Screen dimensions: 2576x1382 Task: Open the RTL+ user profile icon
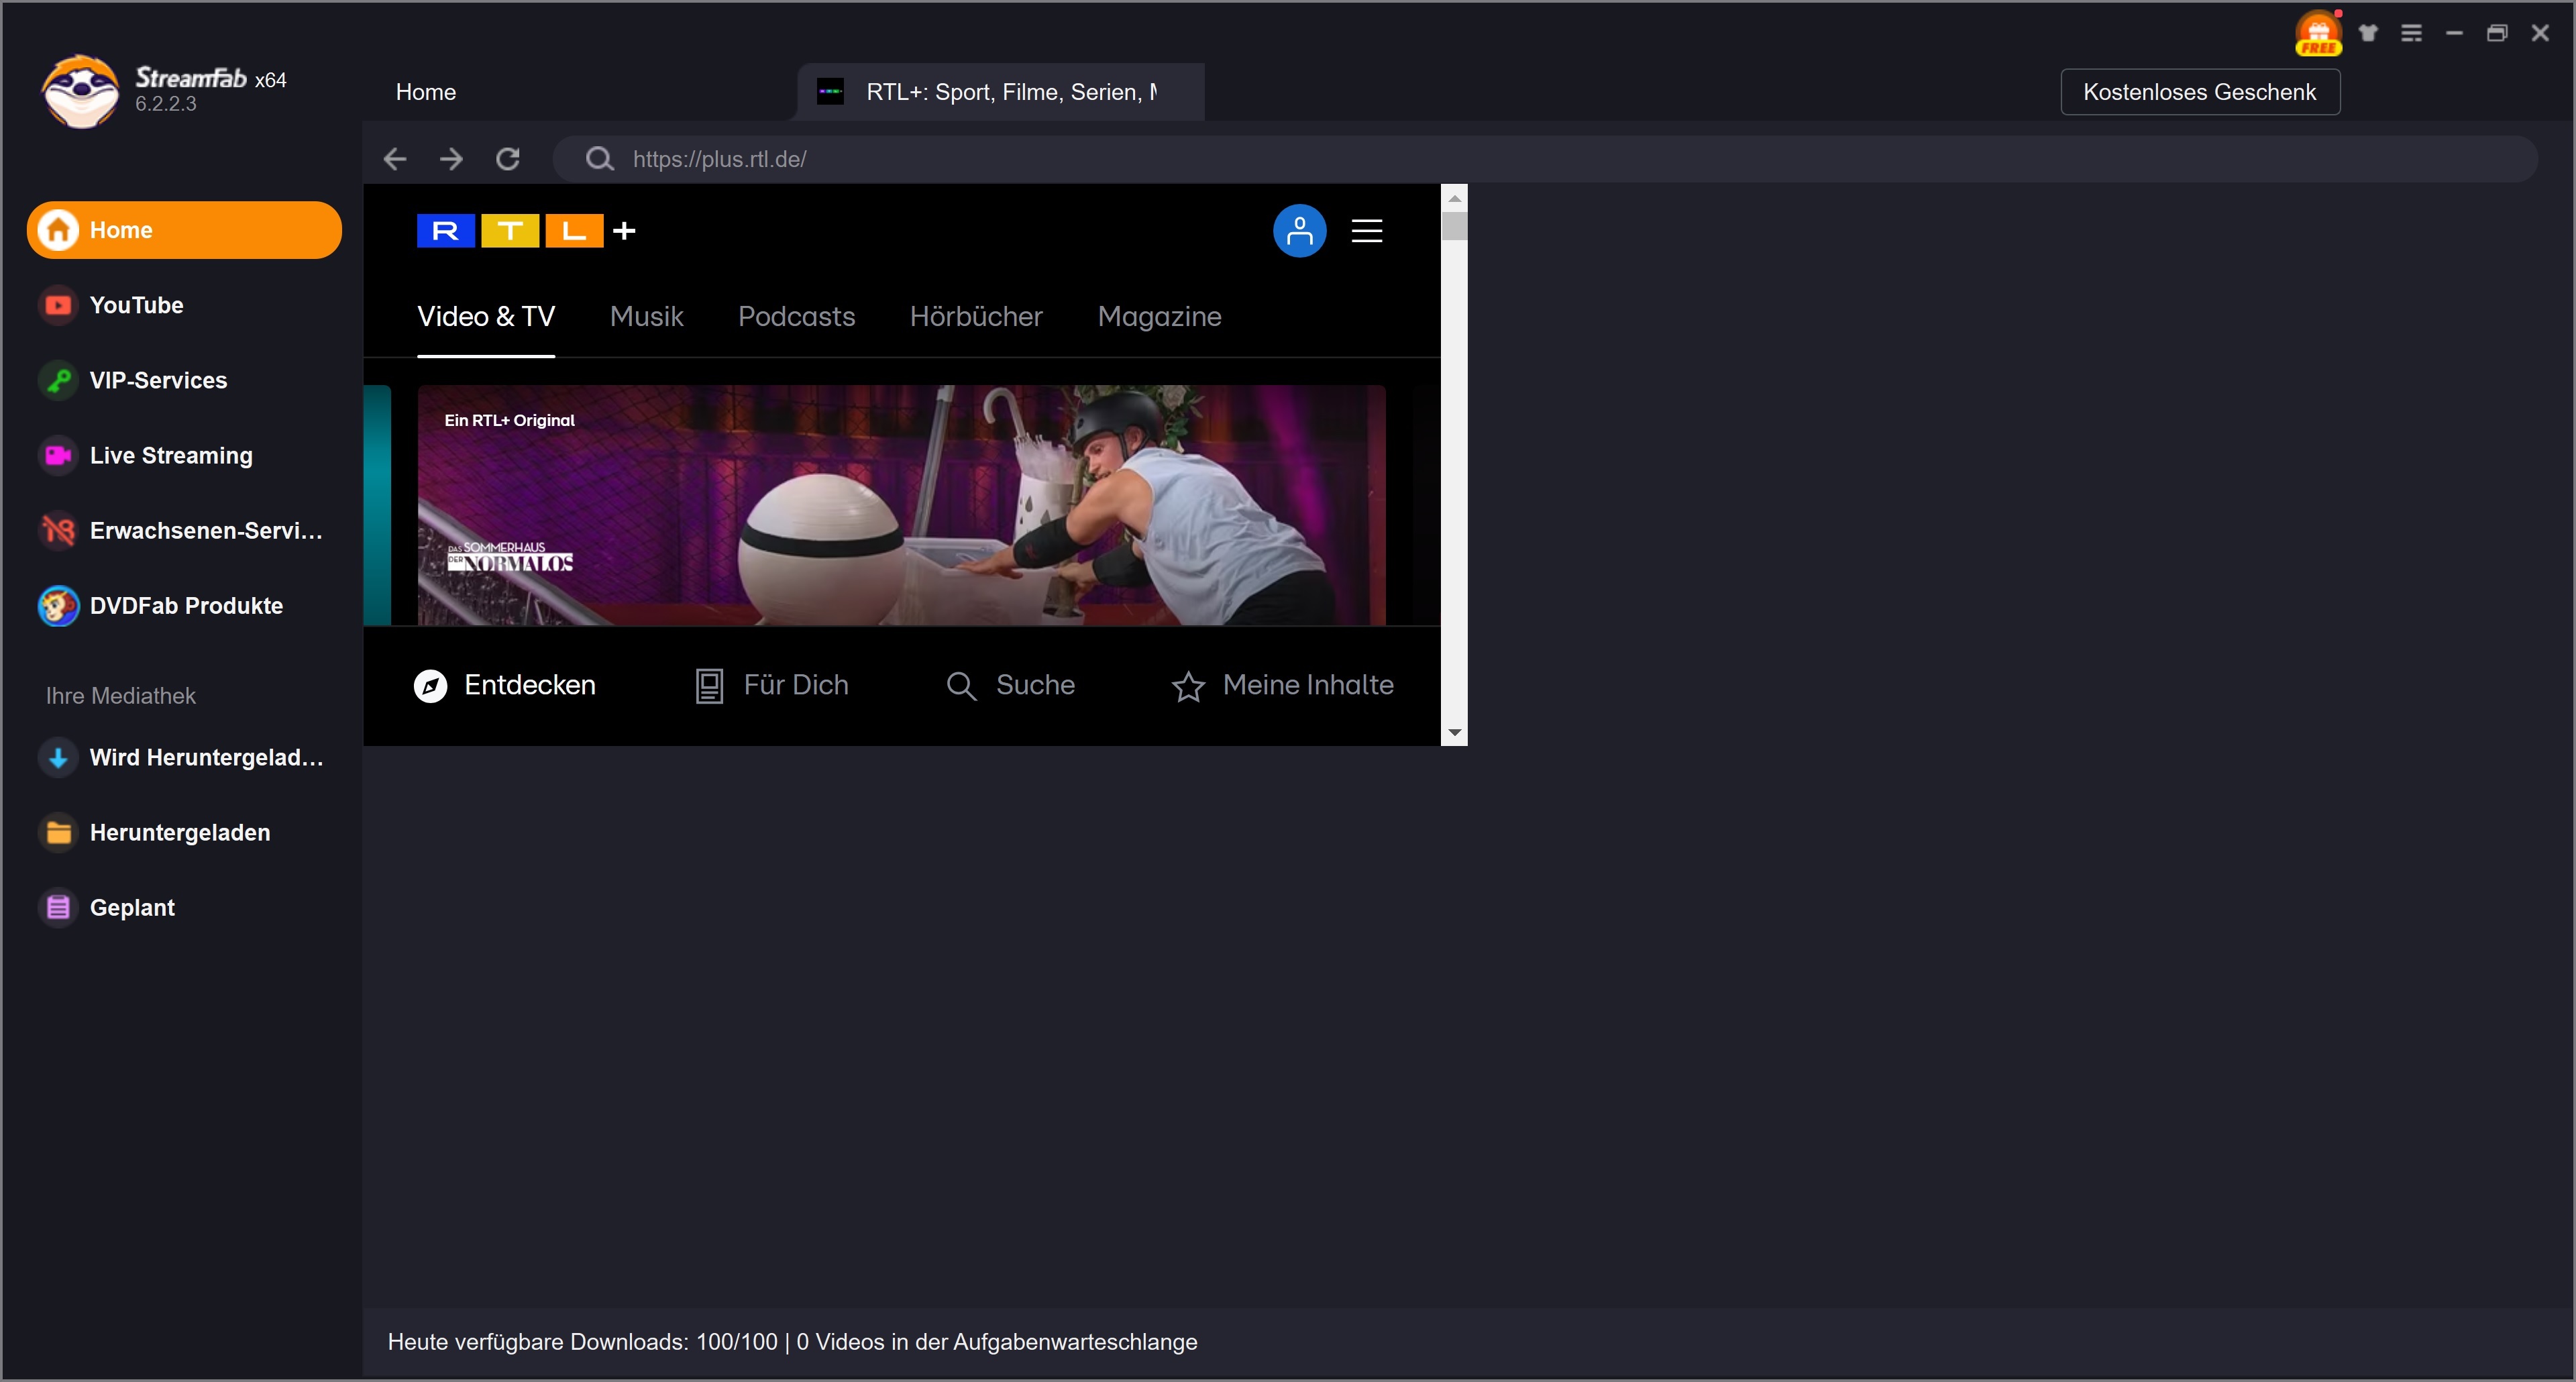(x=1299, y=231)
